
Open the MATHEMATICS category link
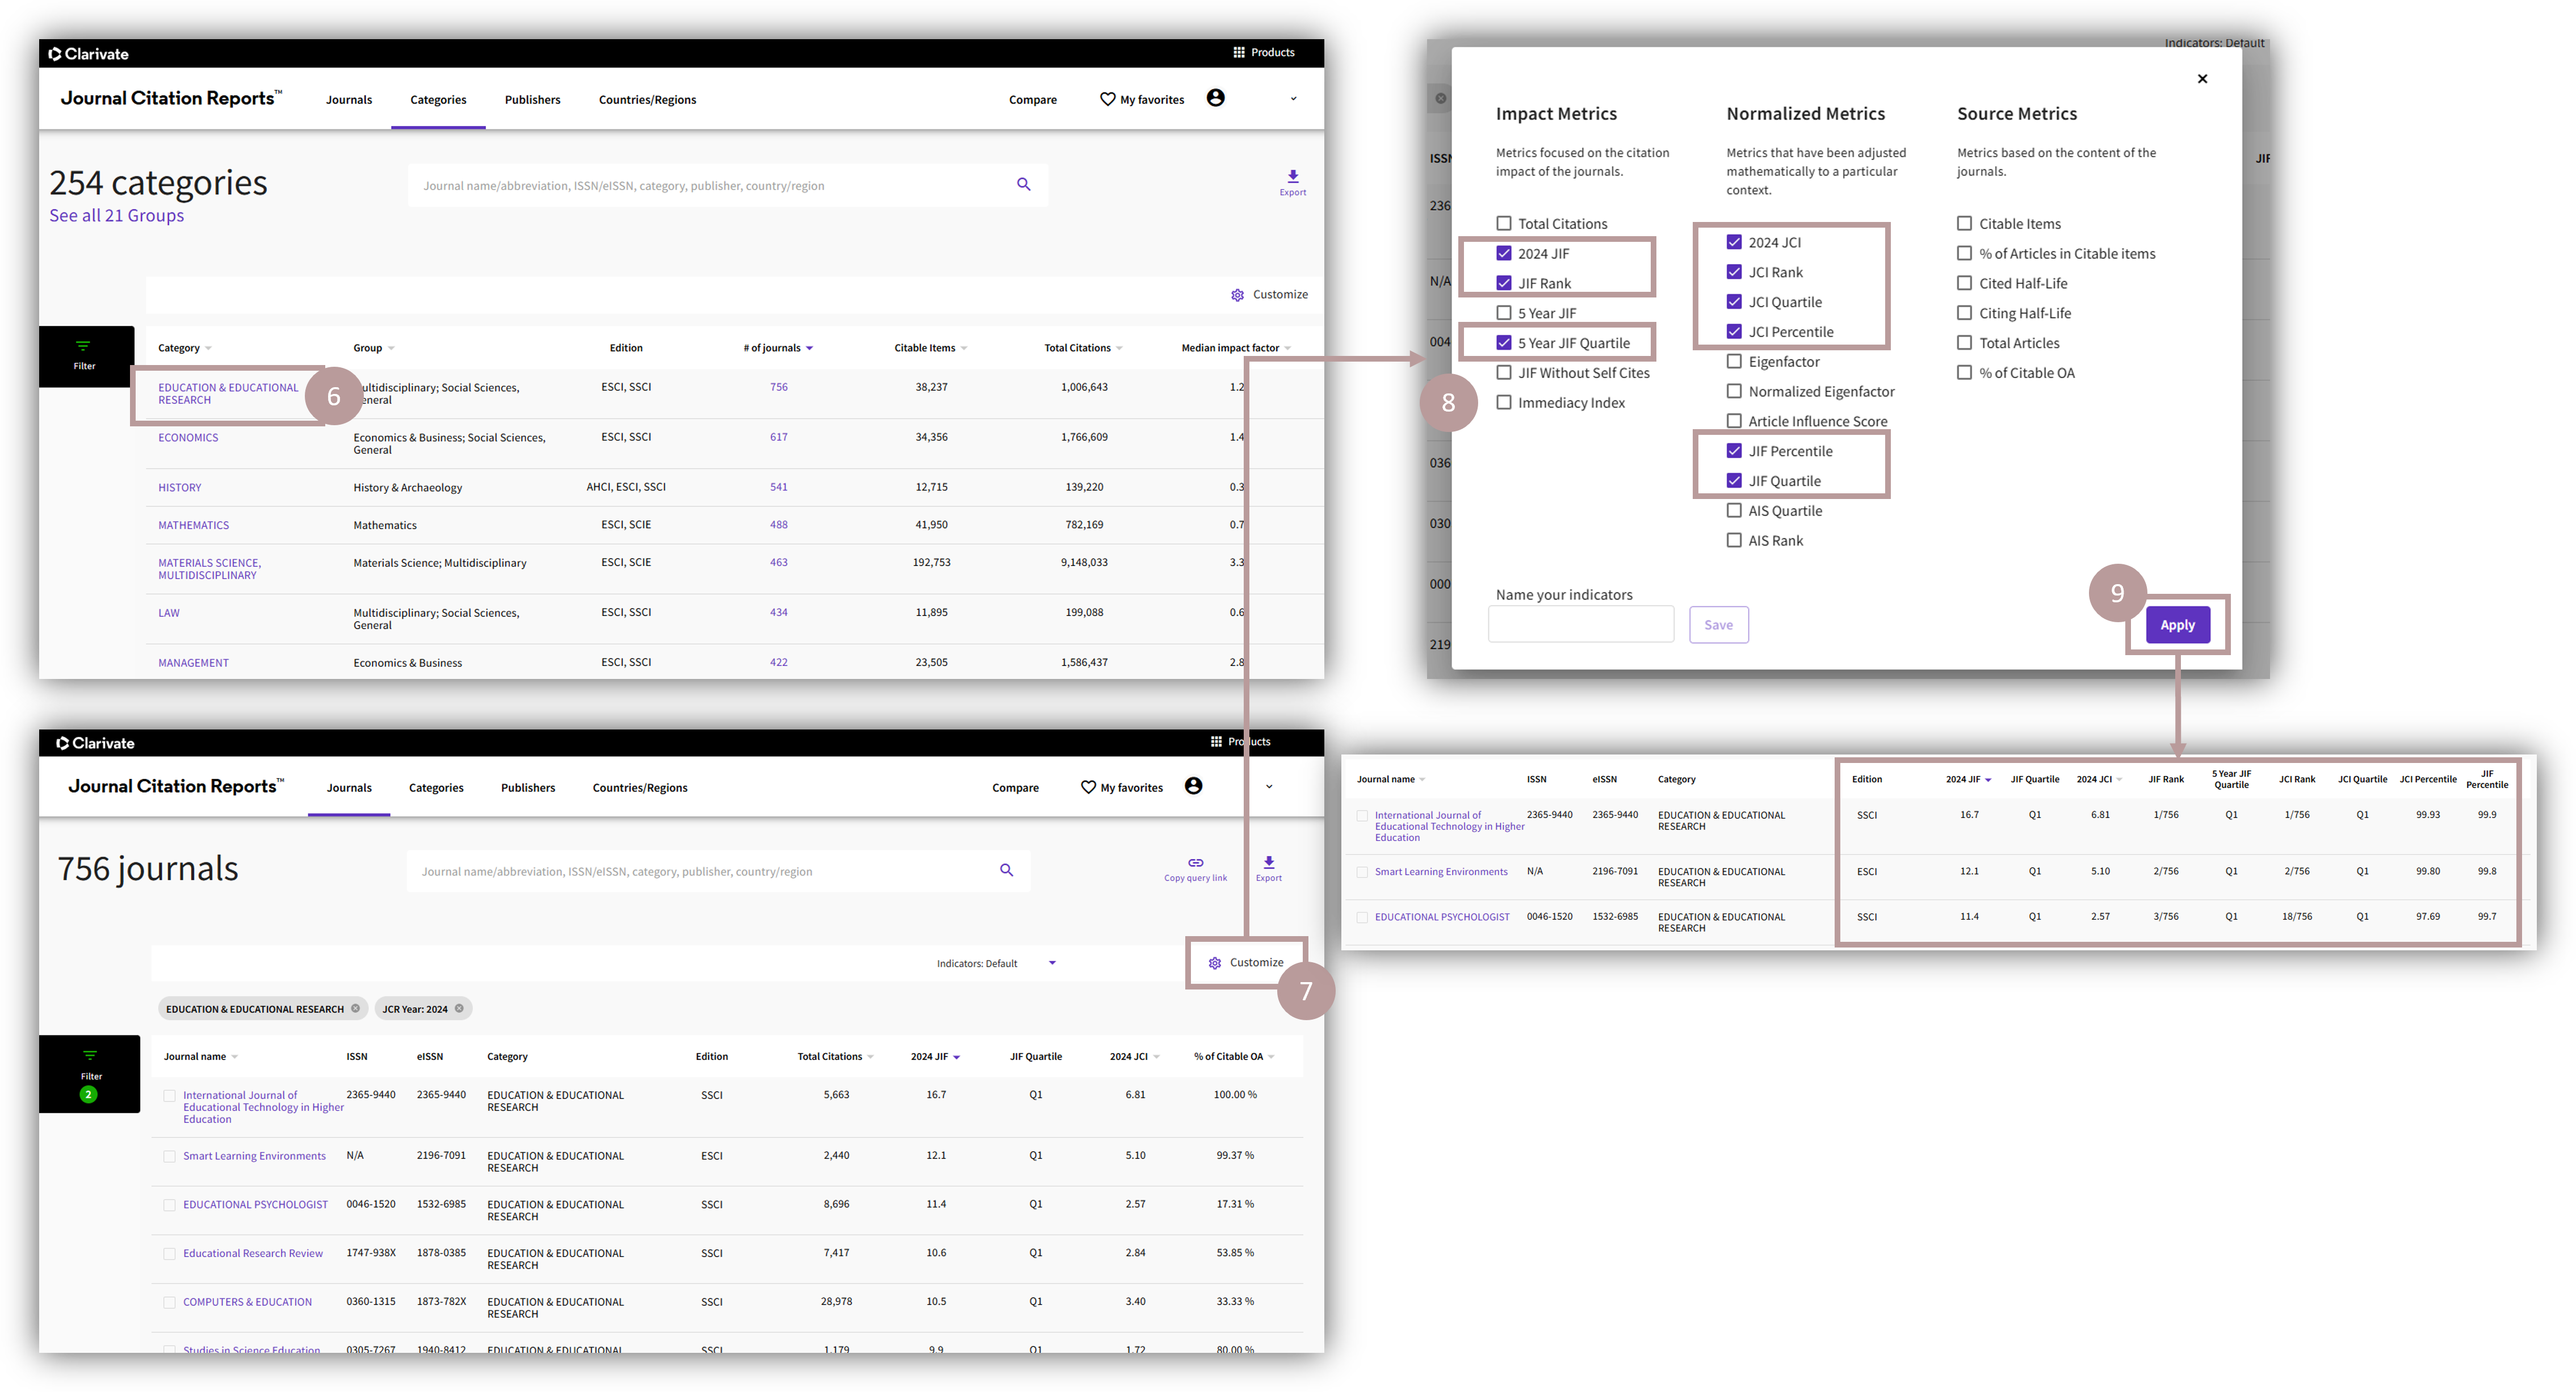(193, 525)
